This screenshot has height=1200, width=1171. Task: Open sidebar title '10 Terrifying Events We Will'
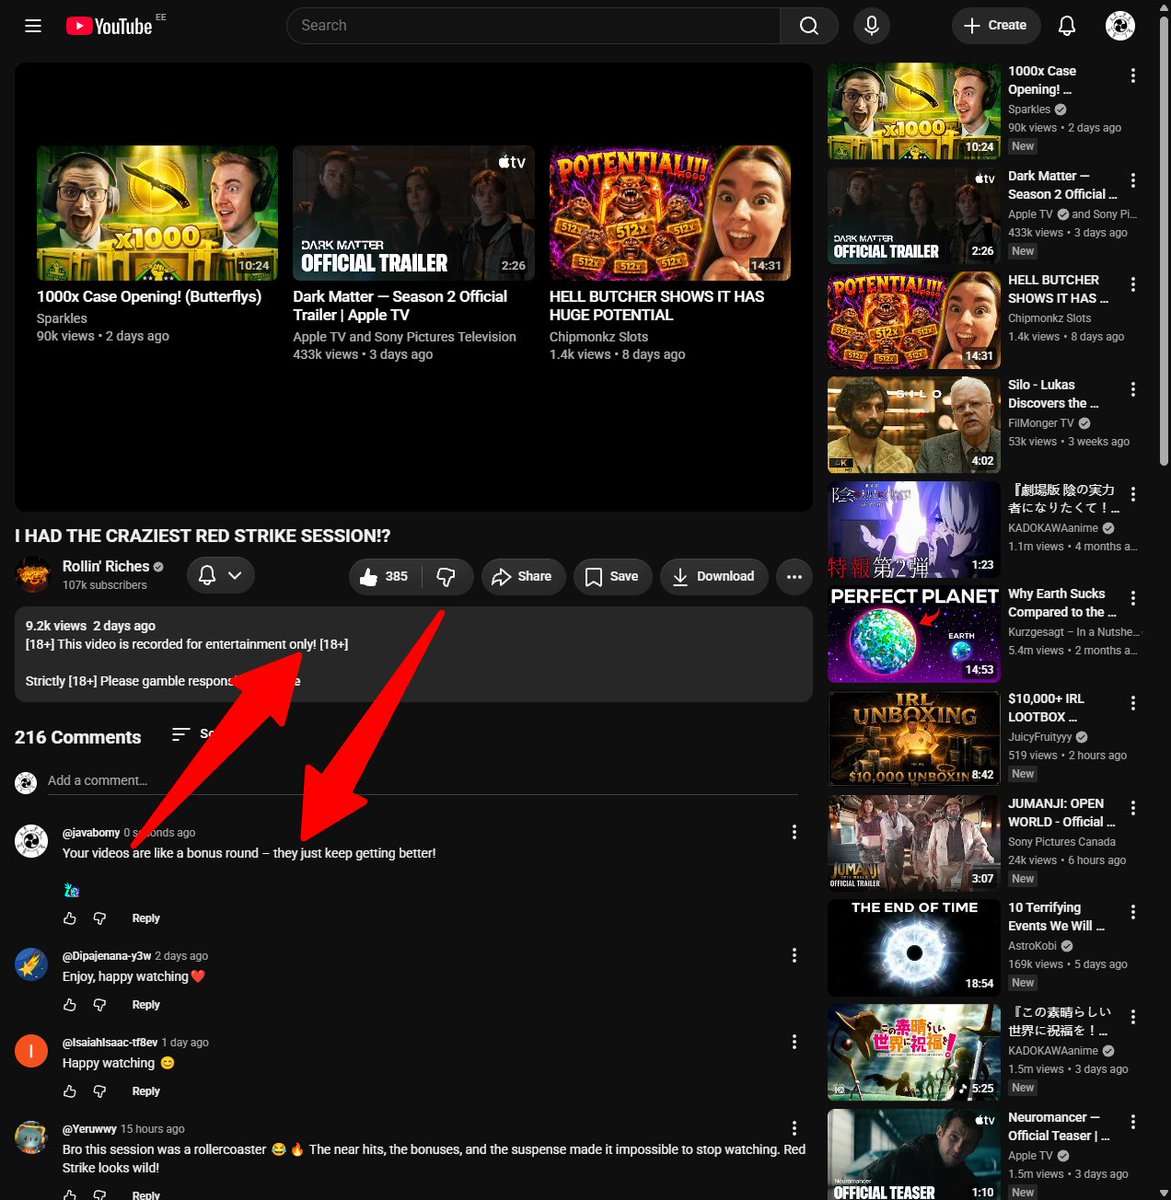1056,917
